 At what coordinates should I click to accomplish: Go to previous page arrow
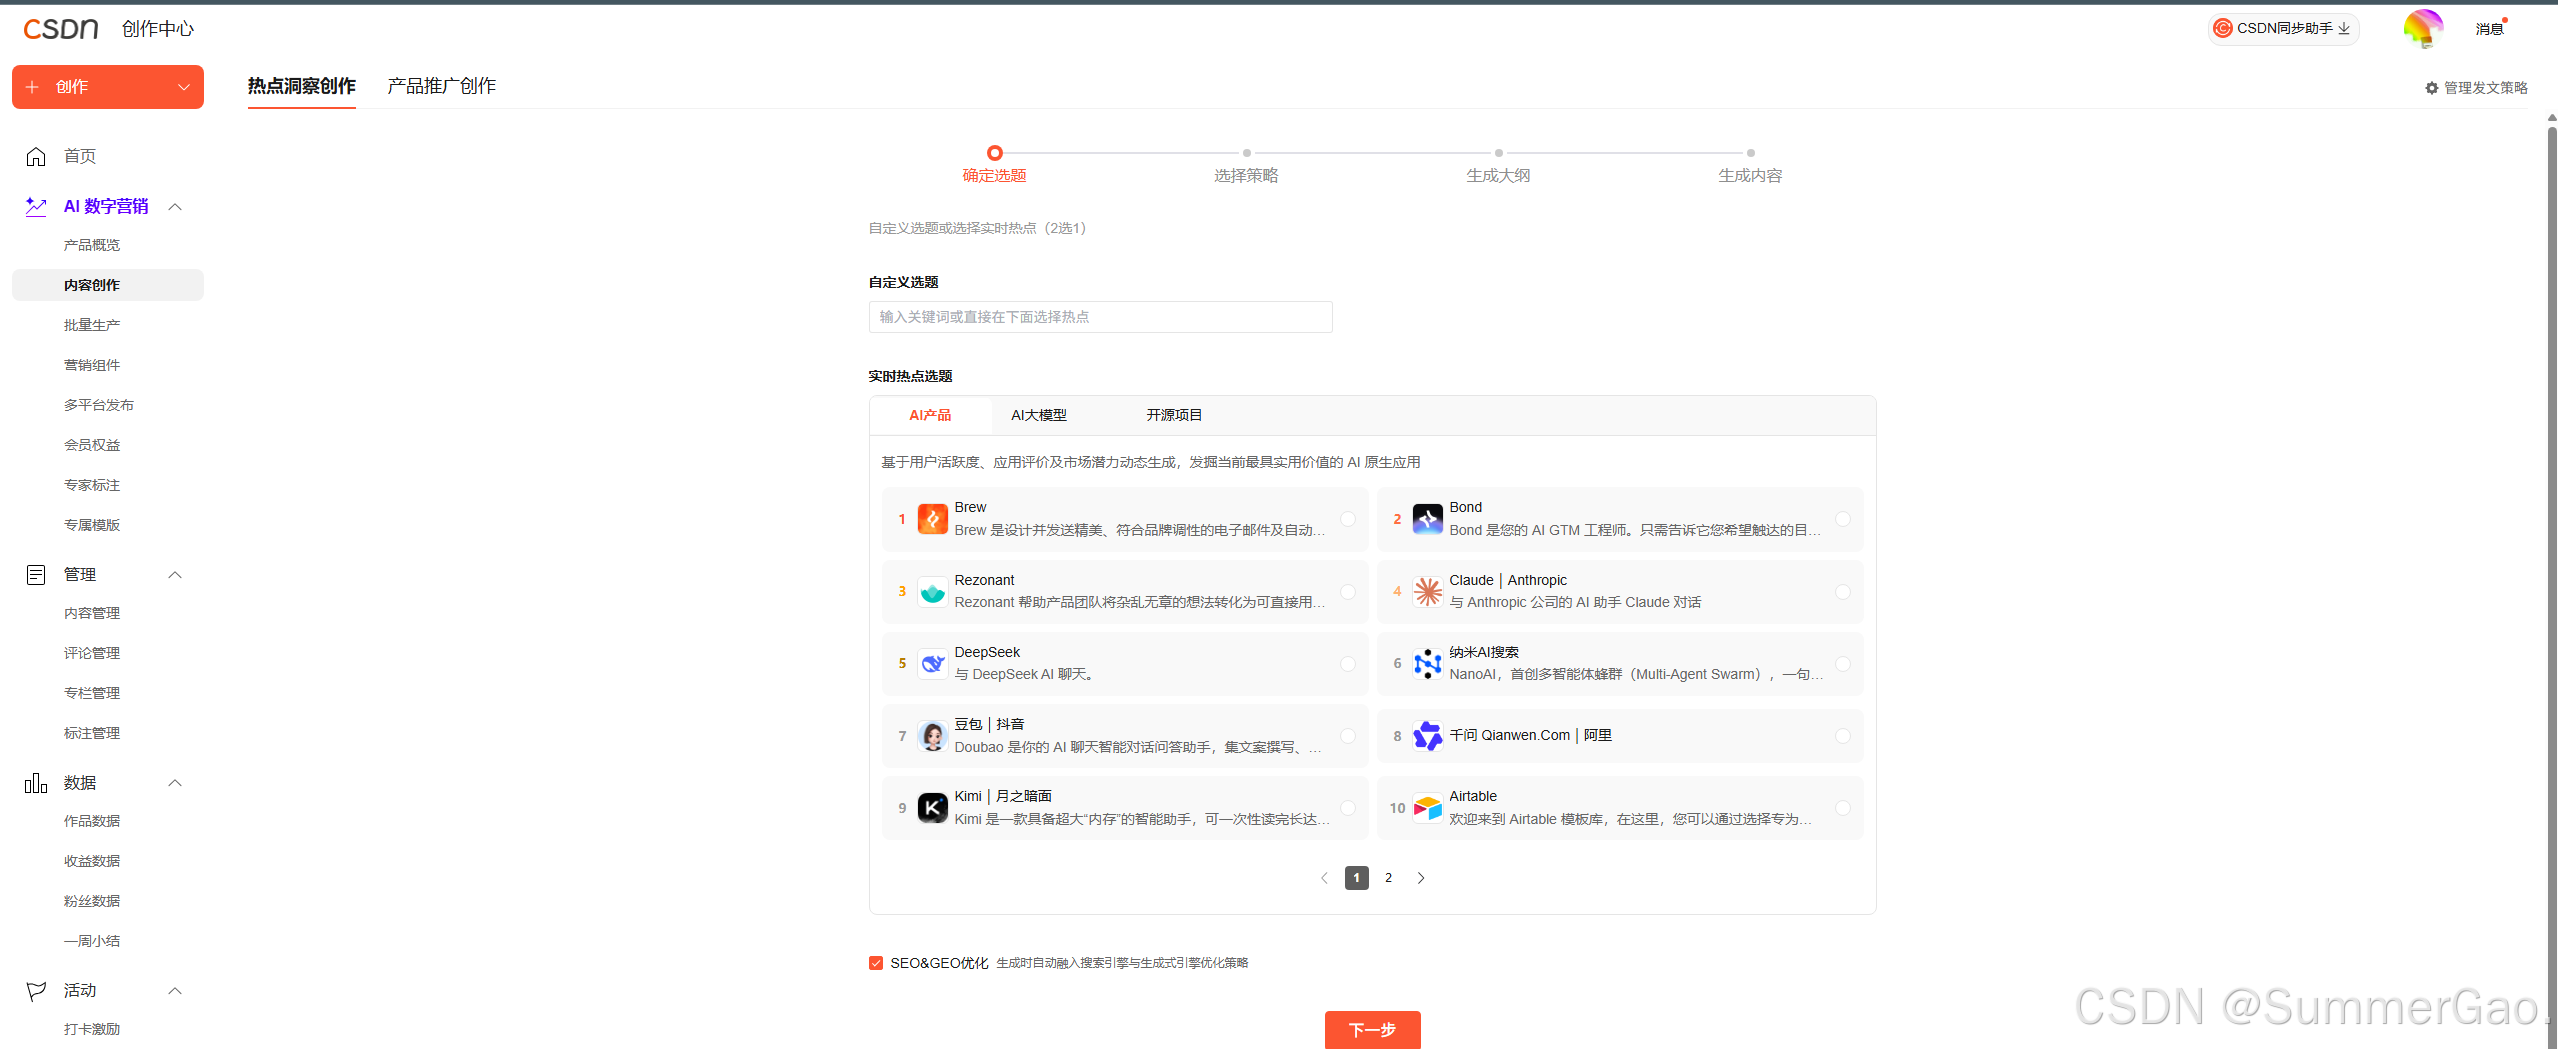pyautogui.click(x=1324, y=878)
